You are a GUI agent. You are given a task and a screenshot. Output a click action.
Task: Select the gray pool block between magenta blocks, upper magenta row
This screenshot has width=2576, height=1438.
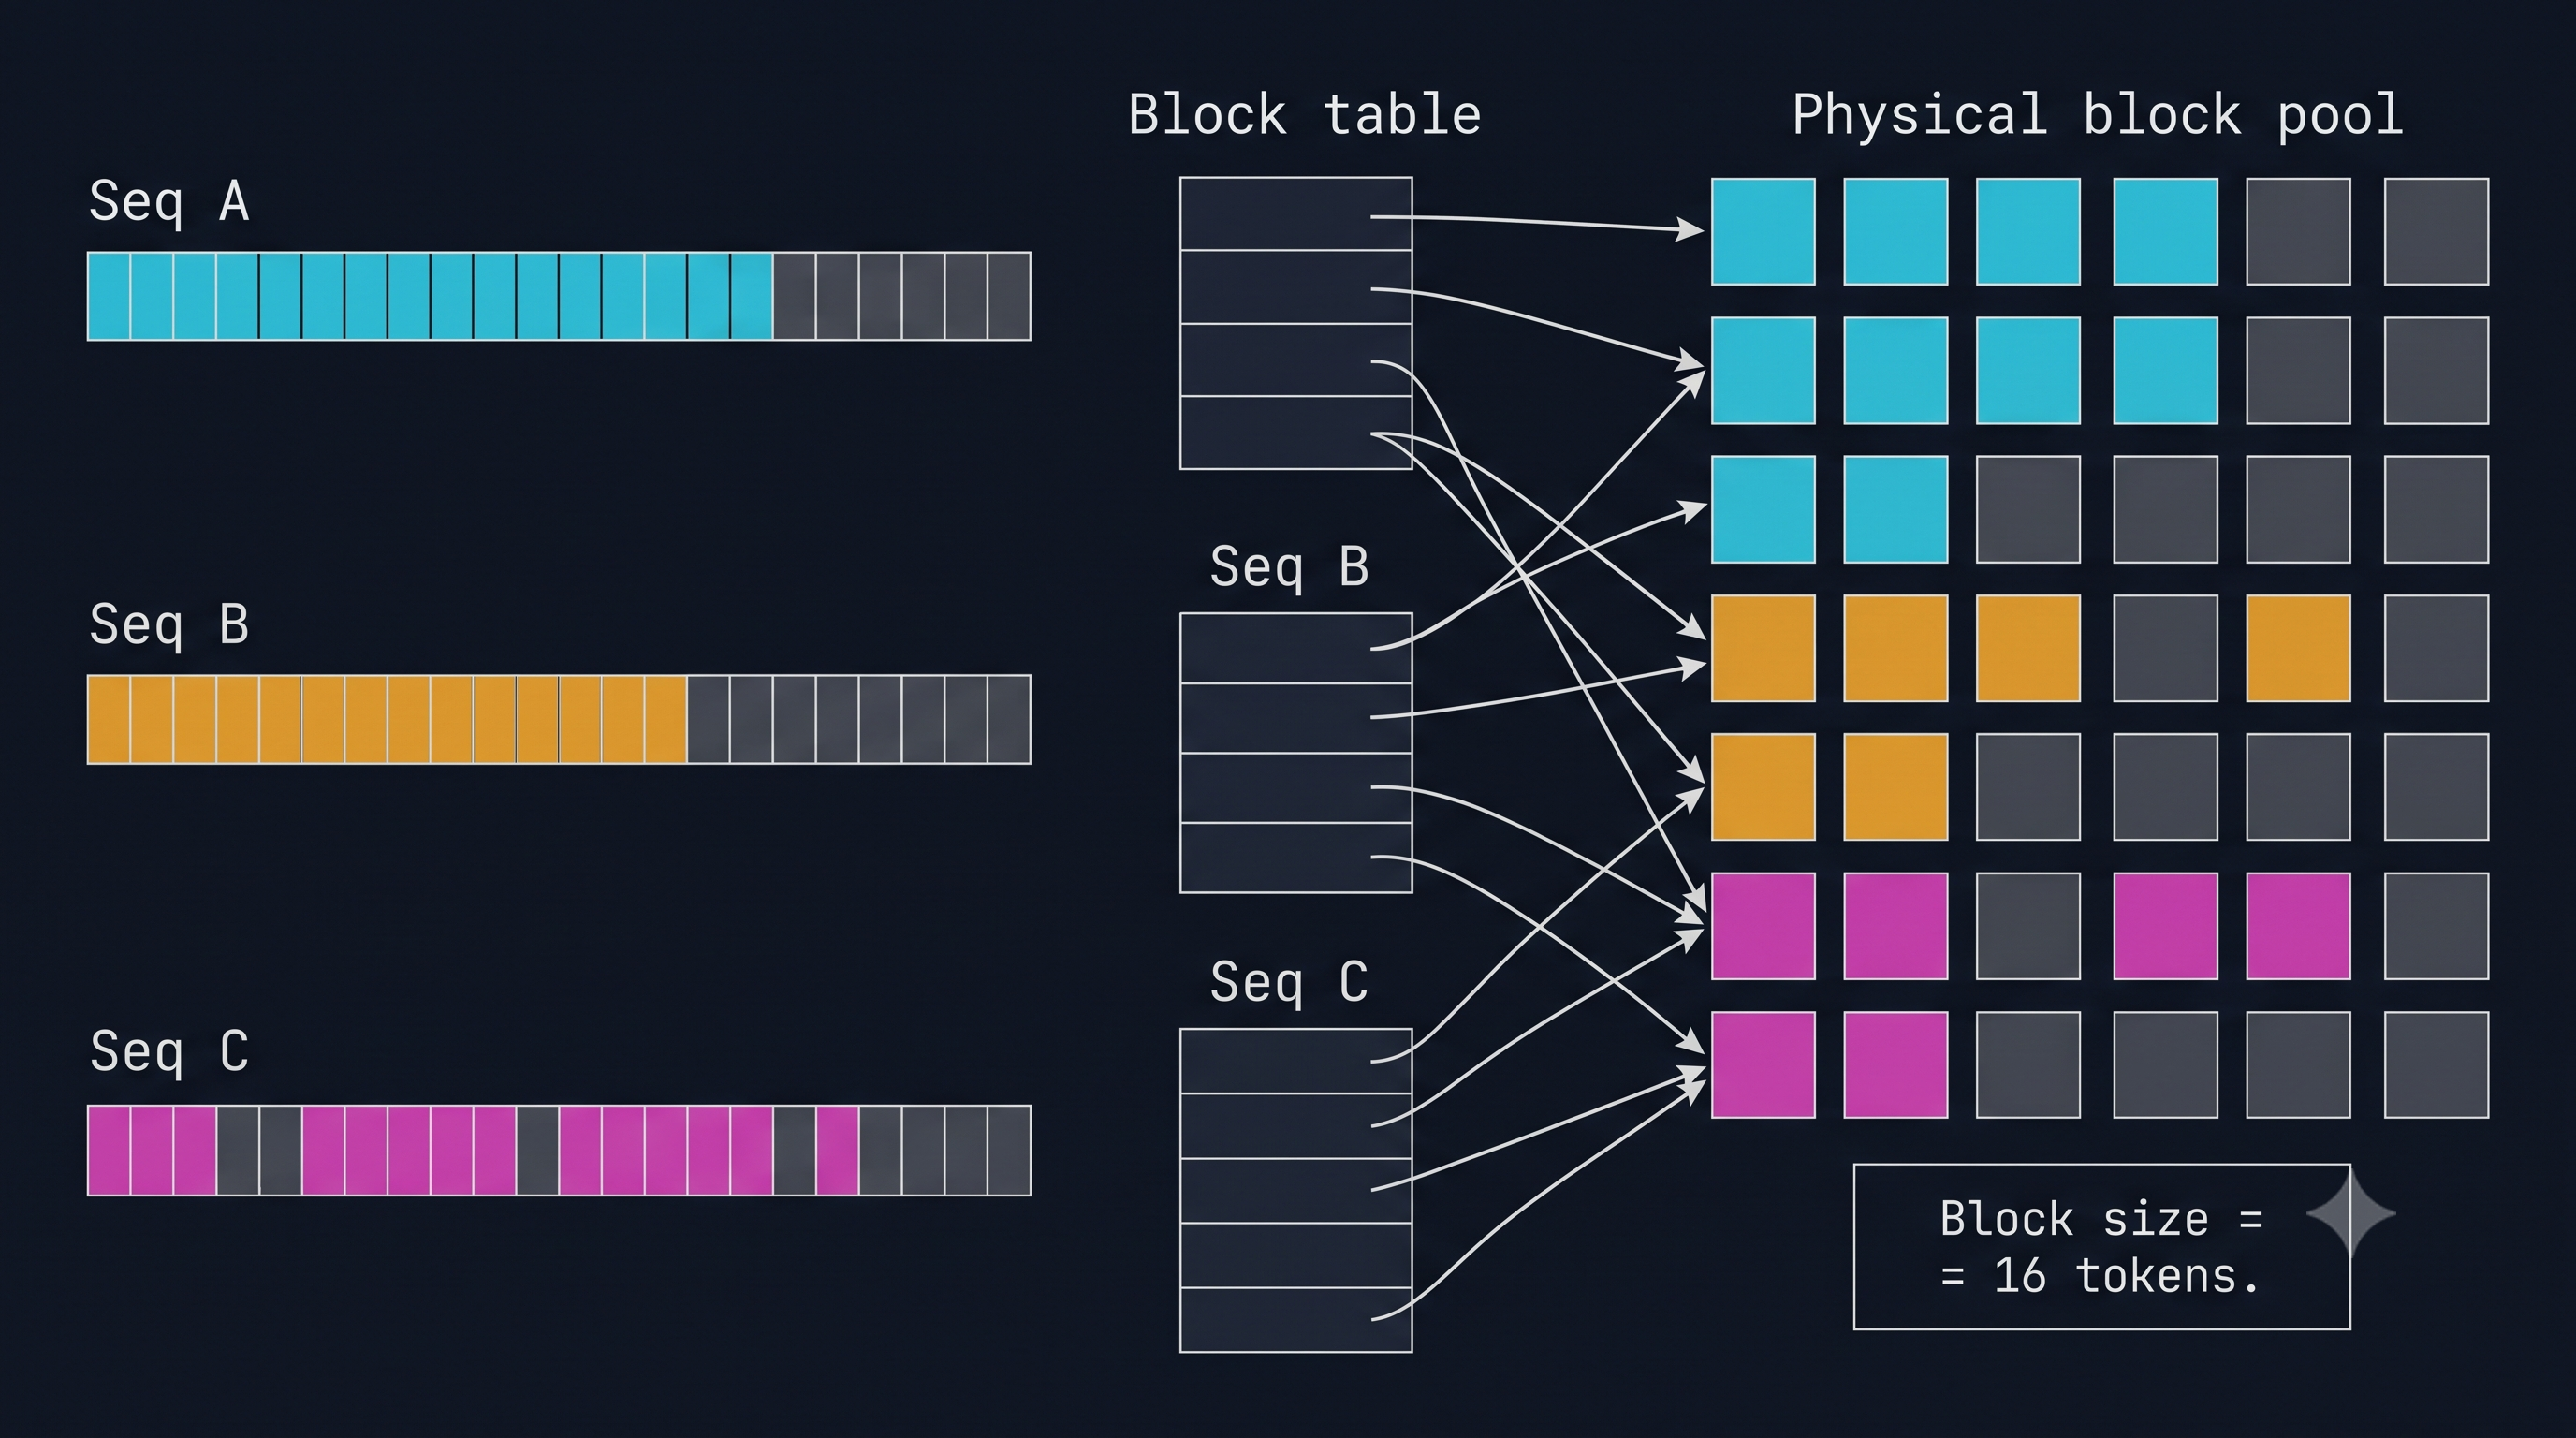tap(2028, 926)
